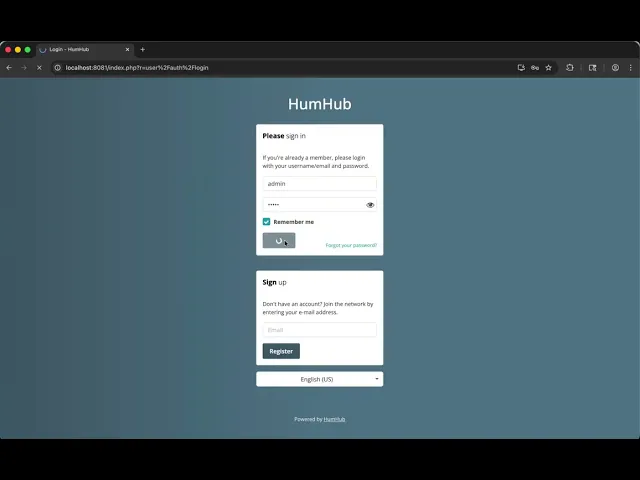The height and width of the screenshot is (480, 640).
Task: Focus the username field containing admin
Action: click(x=320, y=184)
